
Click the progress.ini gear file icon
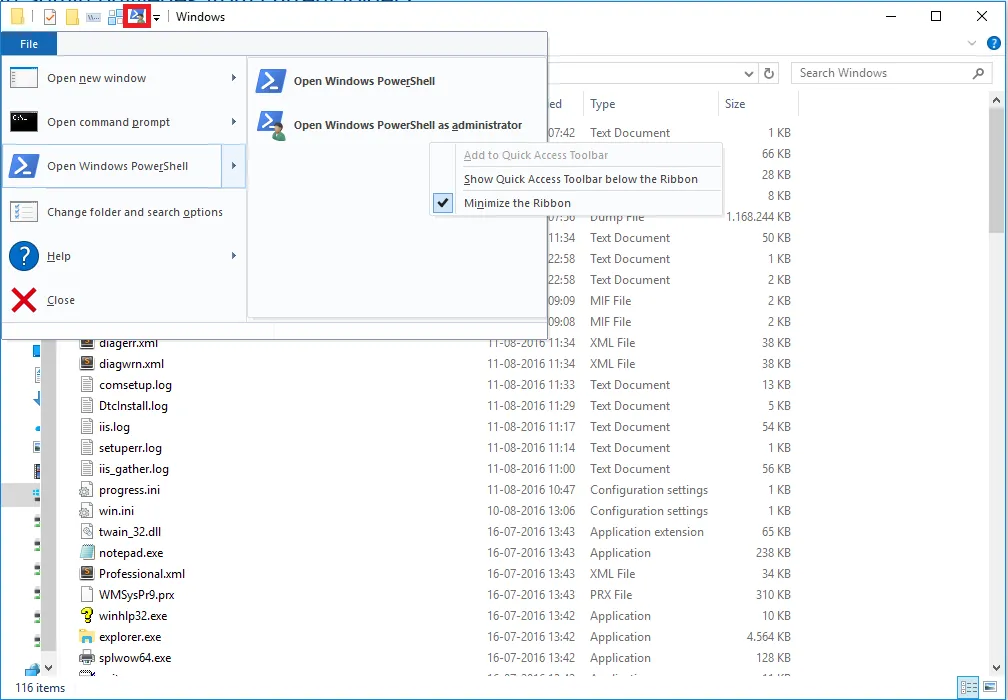(86, 490)
